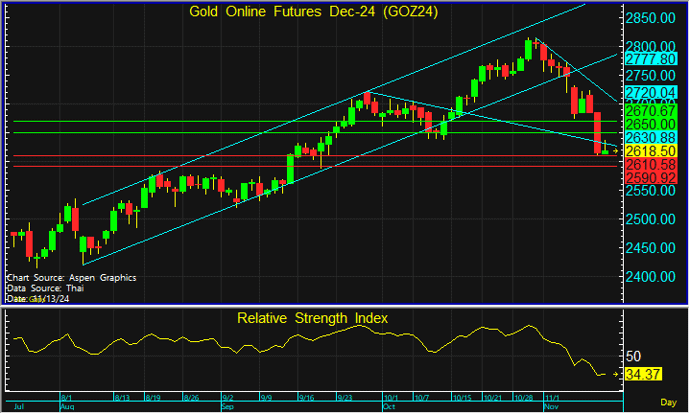Click the cyan 2720.04 price tag
Screen dimensions: 690x414
coord(651,92)
